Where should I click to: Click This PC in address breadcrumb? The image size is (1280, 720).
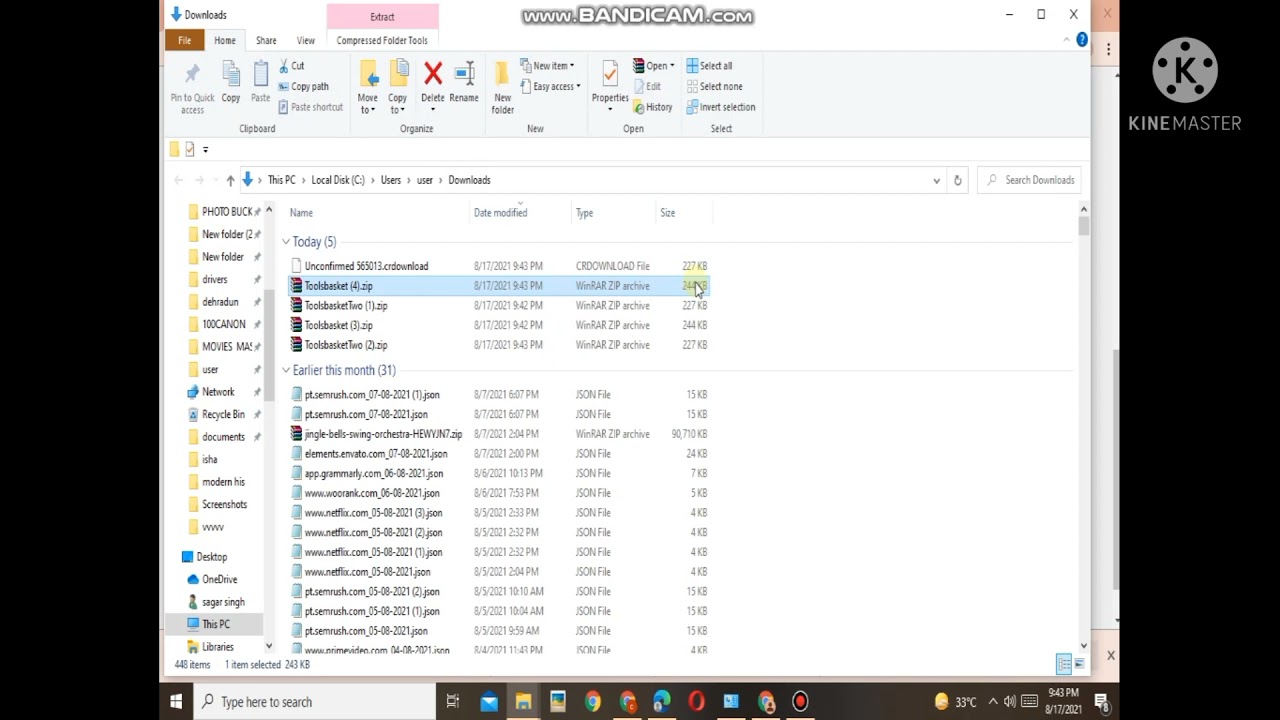(282, 180)
